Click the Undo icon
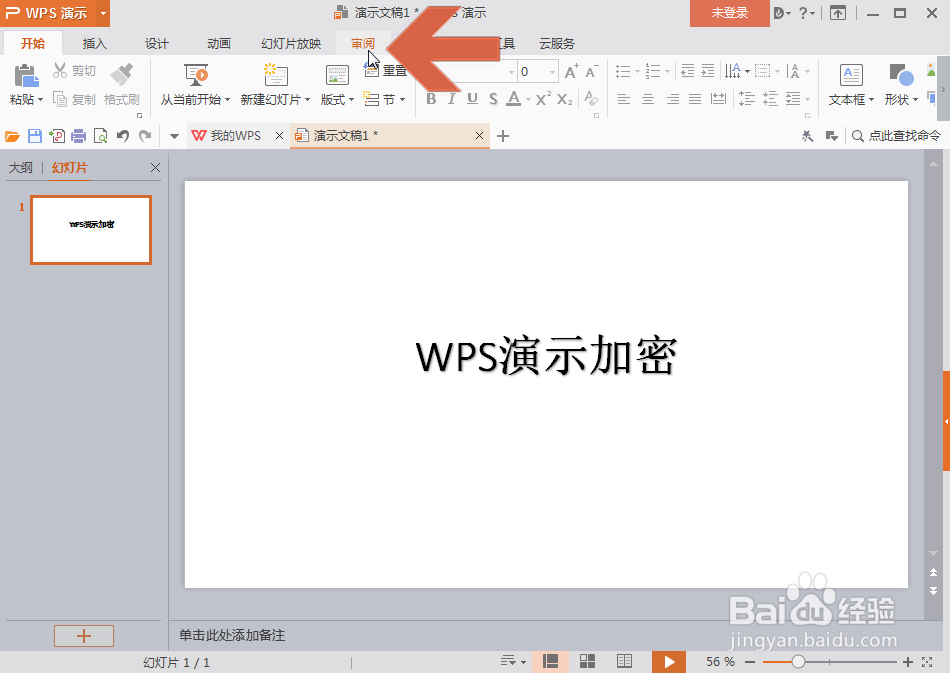Screen dimensions: 950x673 tap(122, 135)
